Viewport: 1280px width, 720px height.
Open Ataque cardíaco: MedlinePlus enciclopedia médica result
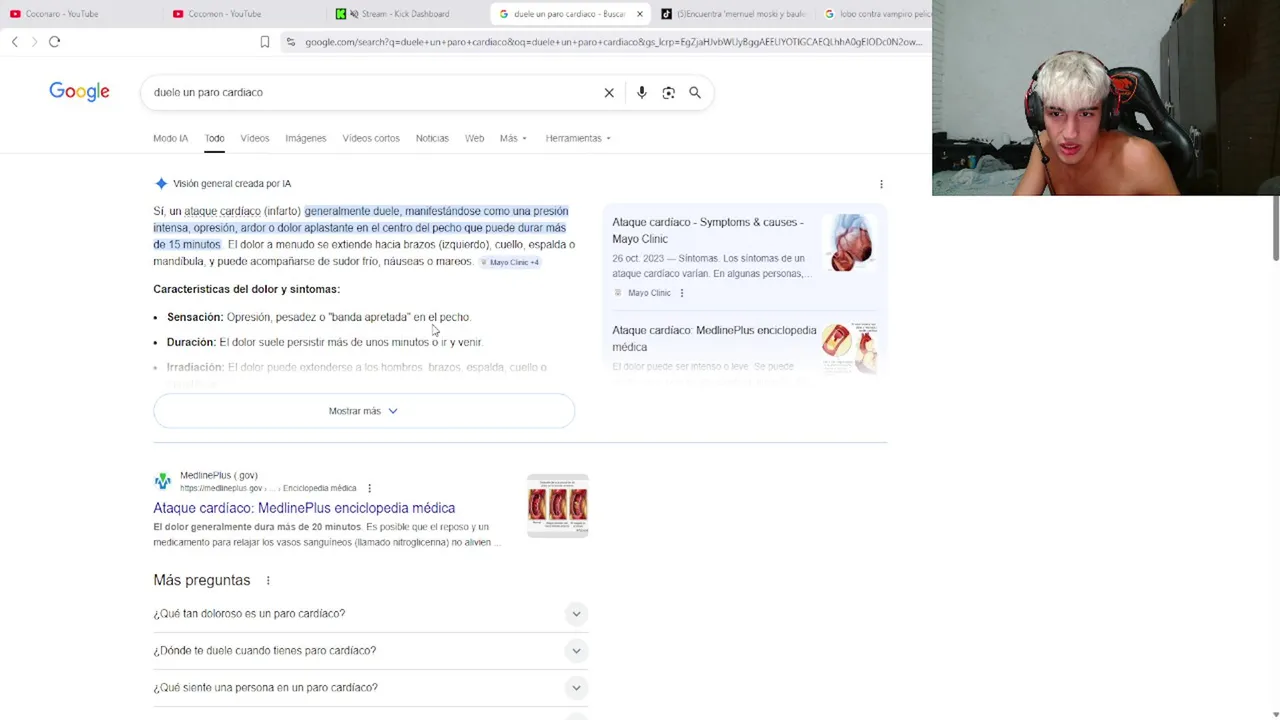point(304,508)
